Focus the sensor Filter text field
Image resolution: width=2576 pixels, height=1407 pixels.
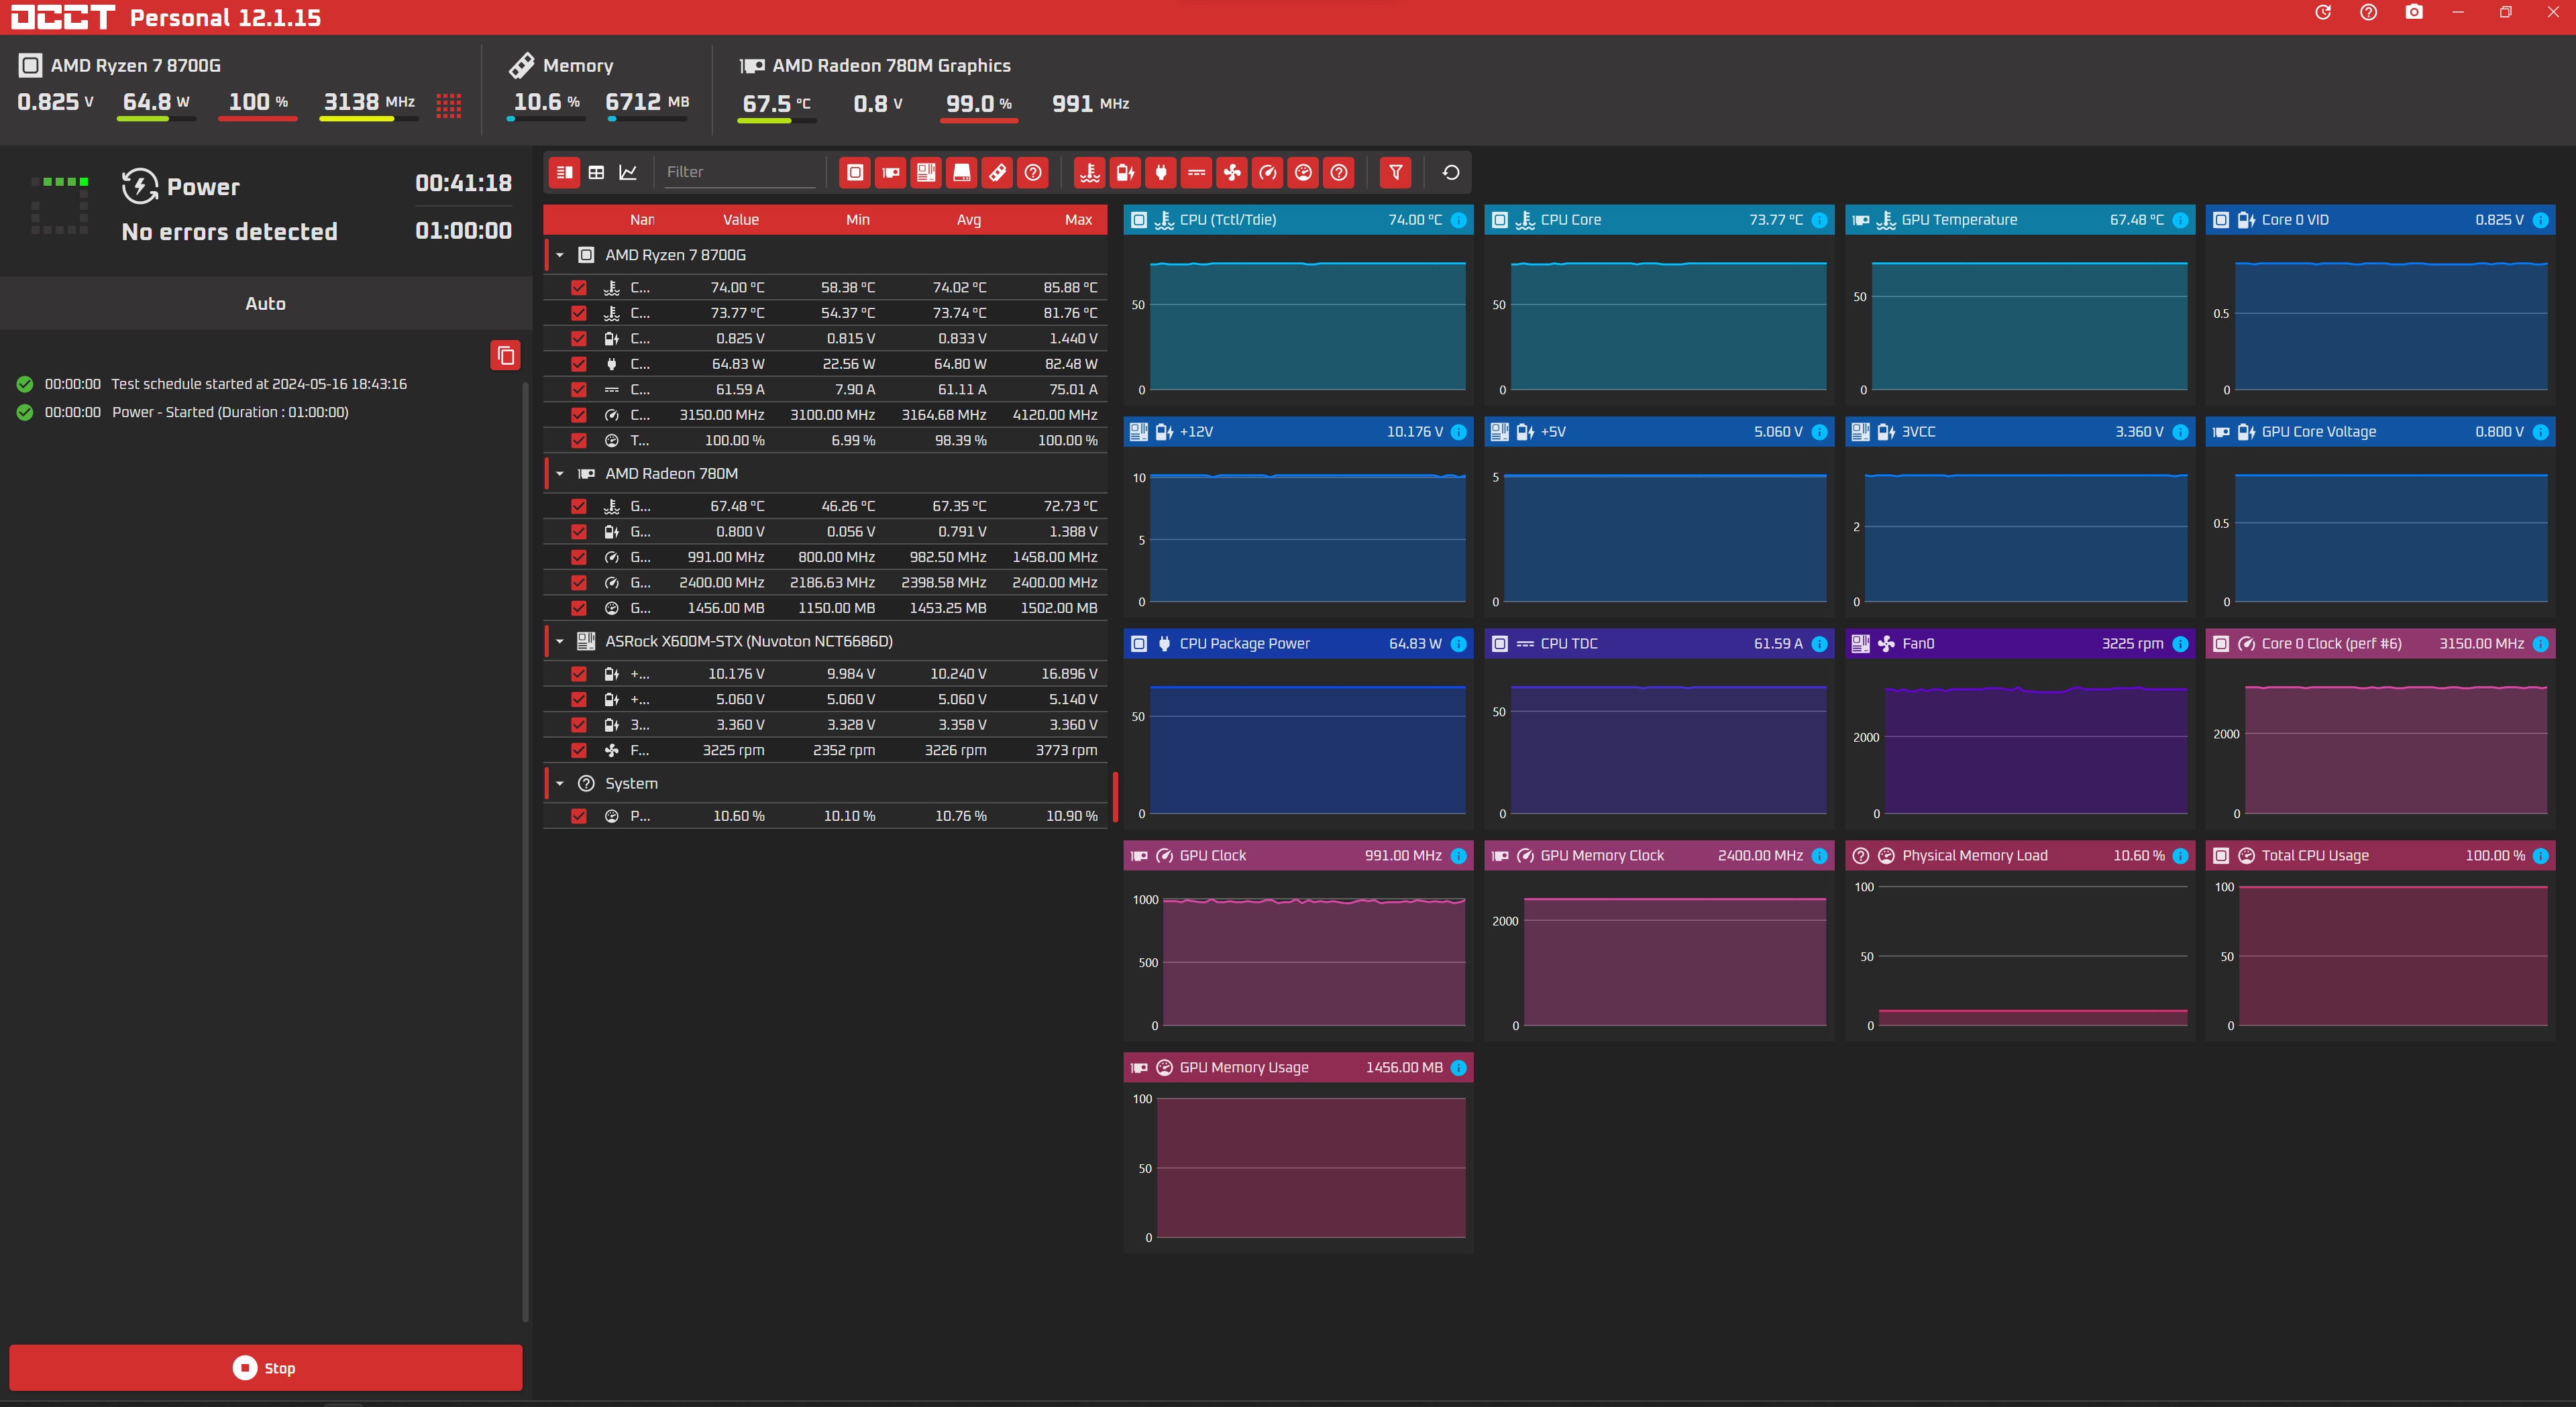coord(740,172)
